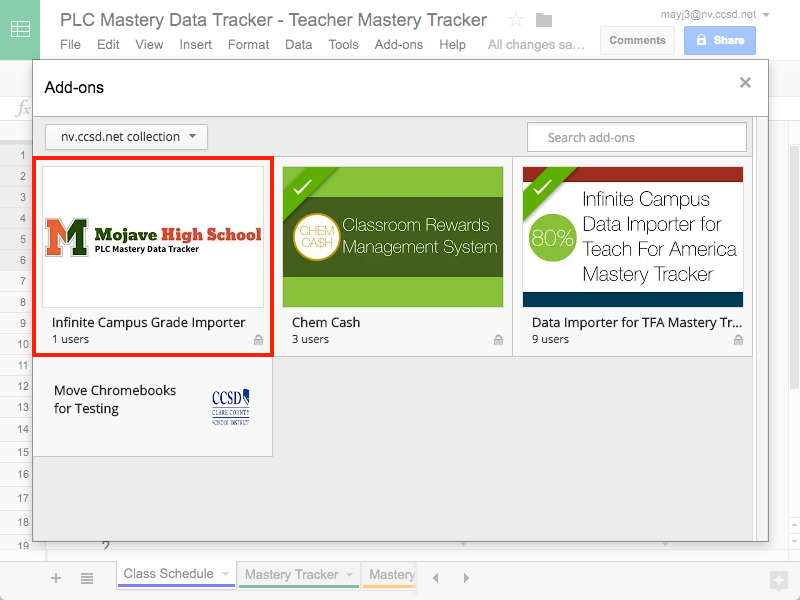
Task: Select the Chem Cash add-on thumbnail
Action: tap(393, 237)
